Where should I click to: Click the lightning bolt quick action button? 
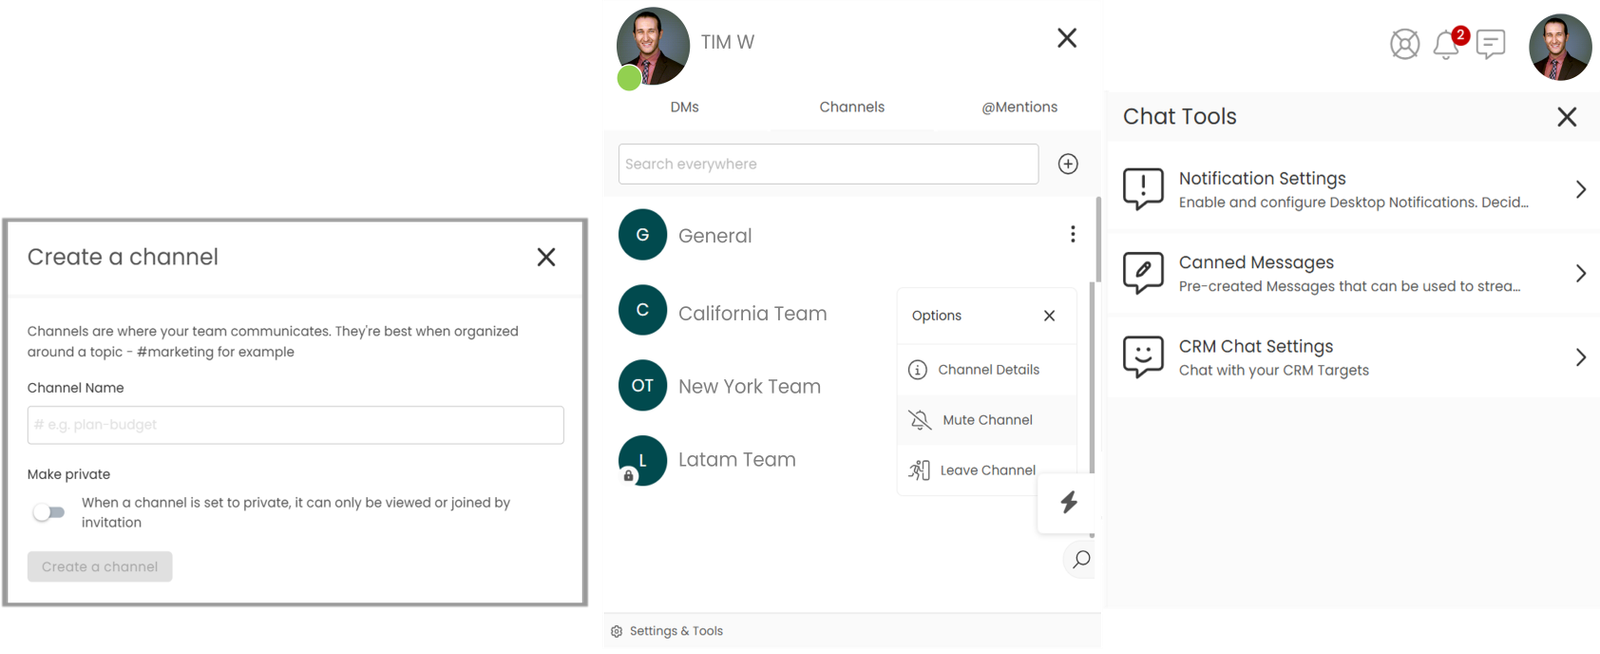coord(1068,502)
